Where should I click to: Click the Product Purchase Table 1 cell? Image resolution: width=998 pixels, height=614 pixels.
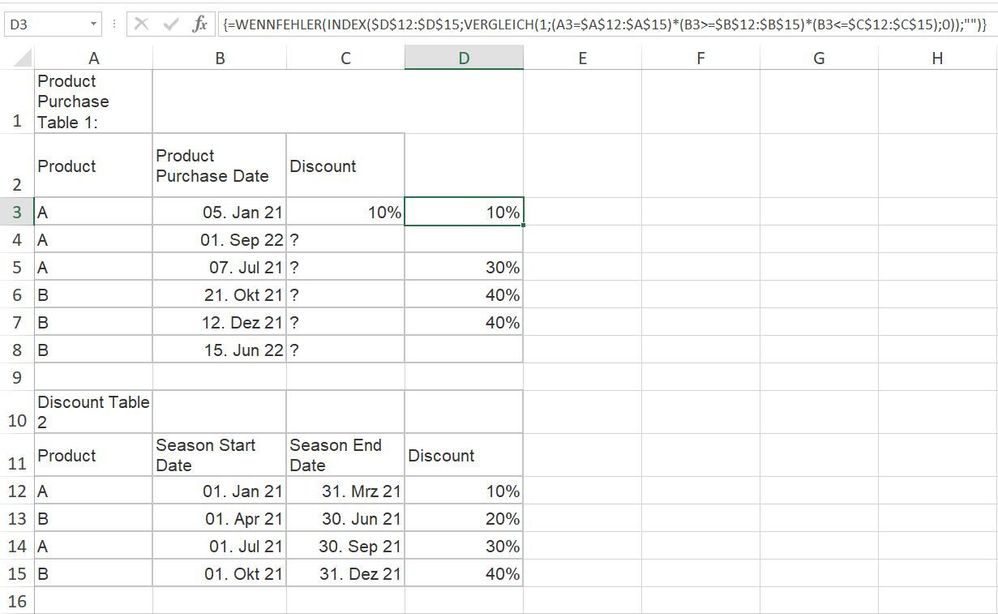(x=93, y=101)
